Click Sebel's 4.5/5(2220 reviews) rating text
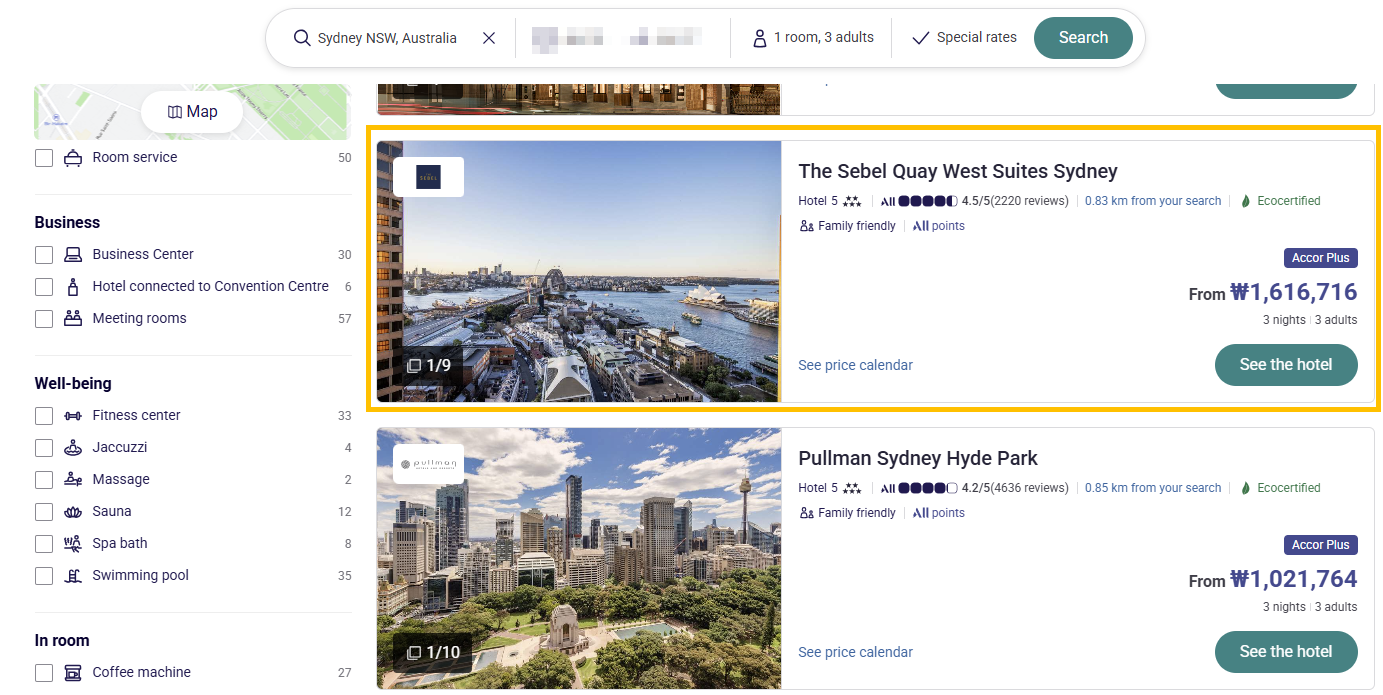 1015,201
